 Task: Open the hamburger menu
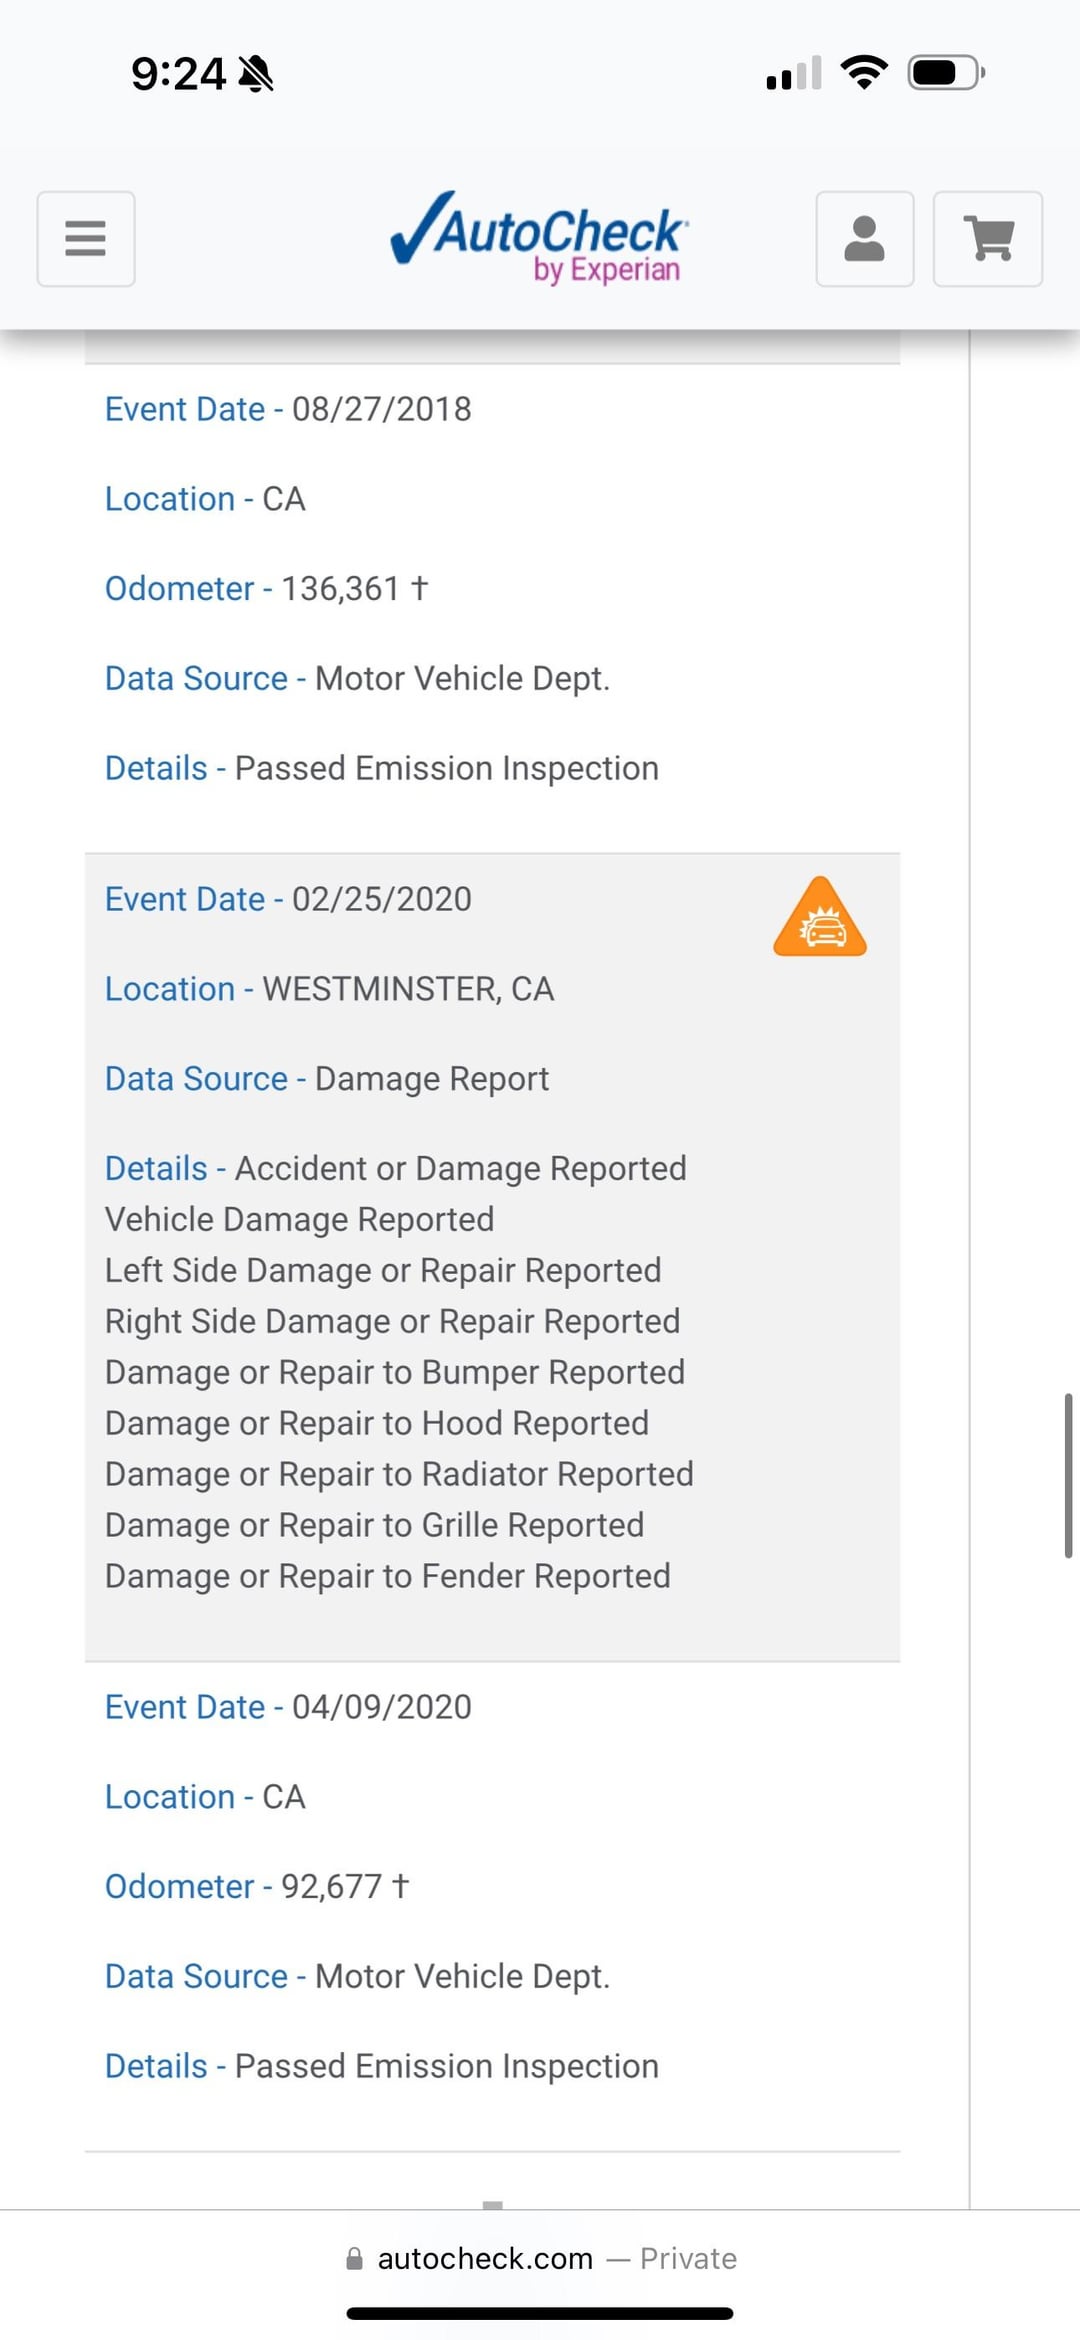click(x=86, y=239)
